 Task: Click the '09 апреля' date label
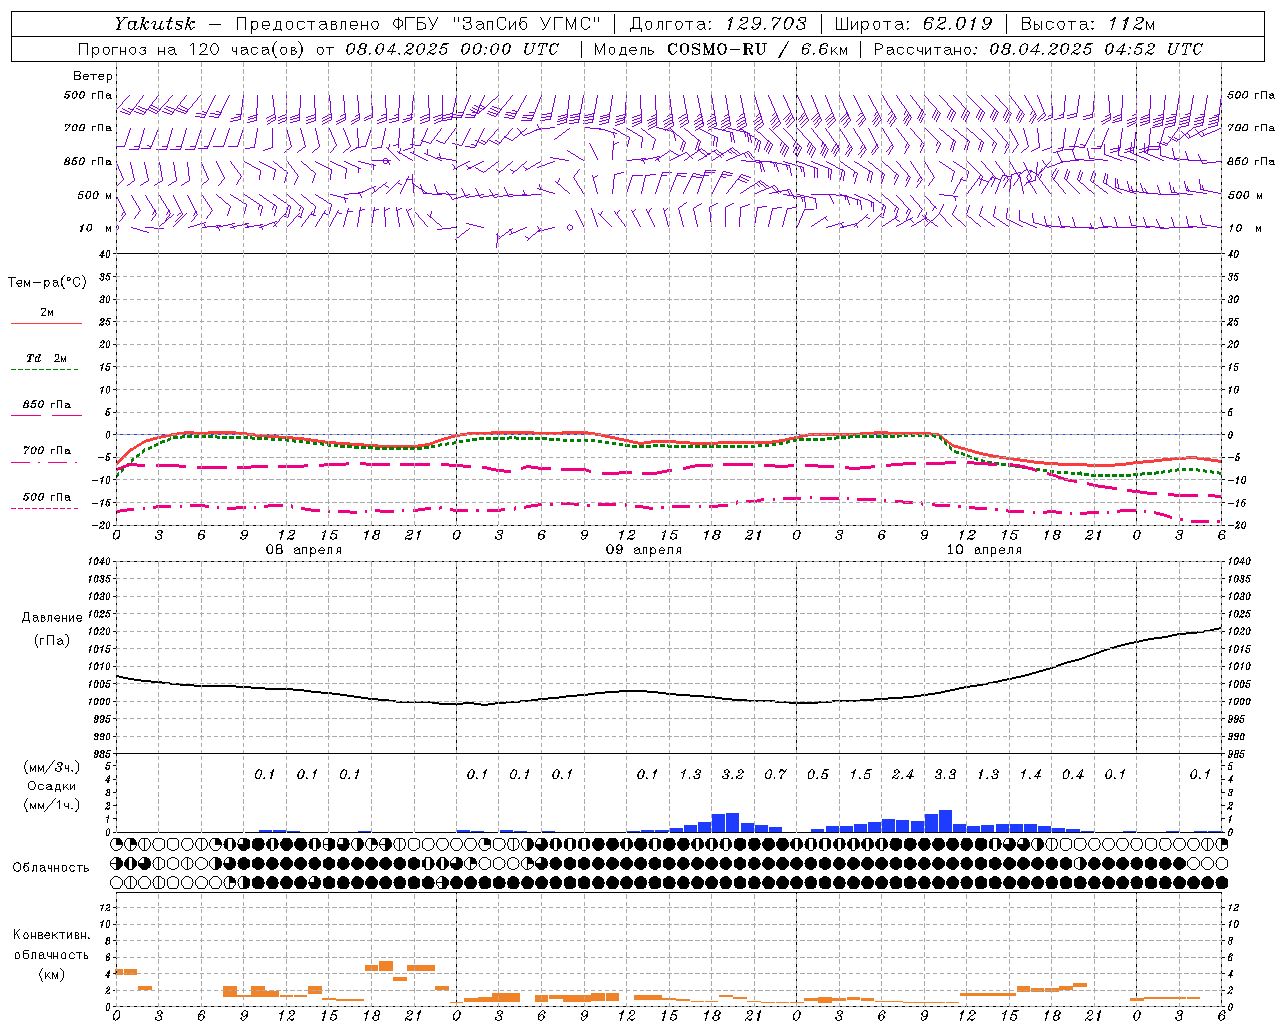[643, 550]
